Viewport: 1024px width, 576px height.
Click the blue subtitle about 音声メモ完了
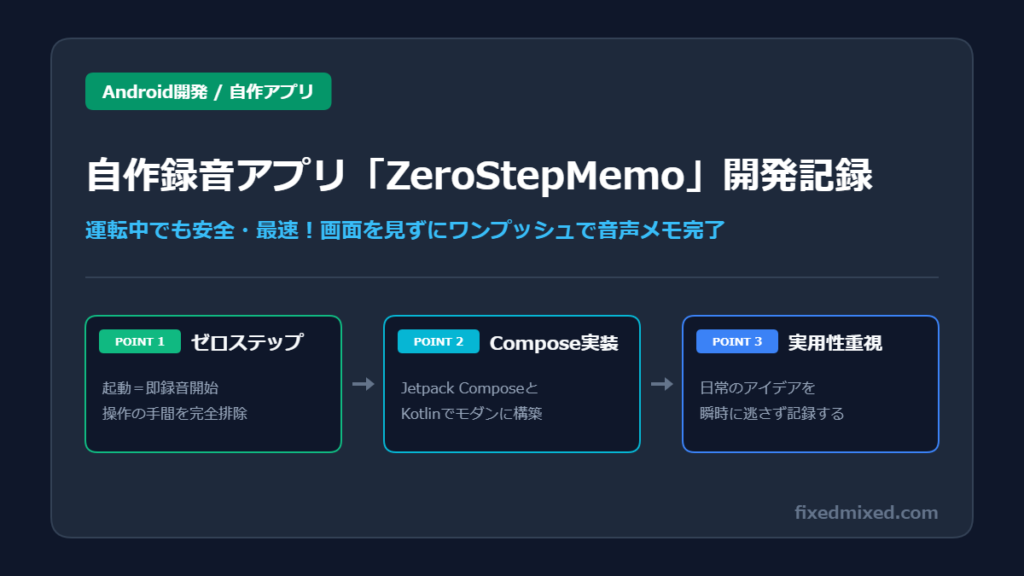point(405,230)
